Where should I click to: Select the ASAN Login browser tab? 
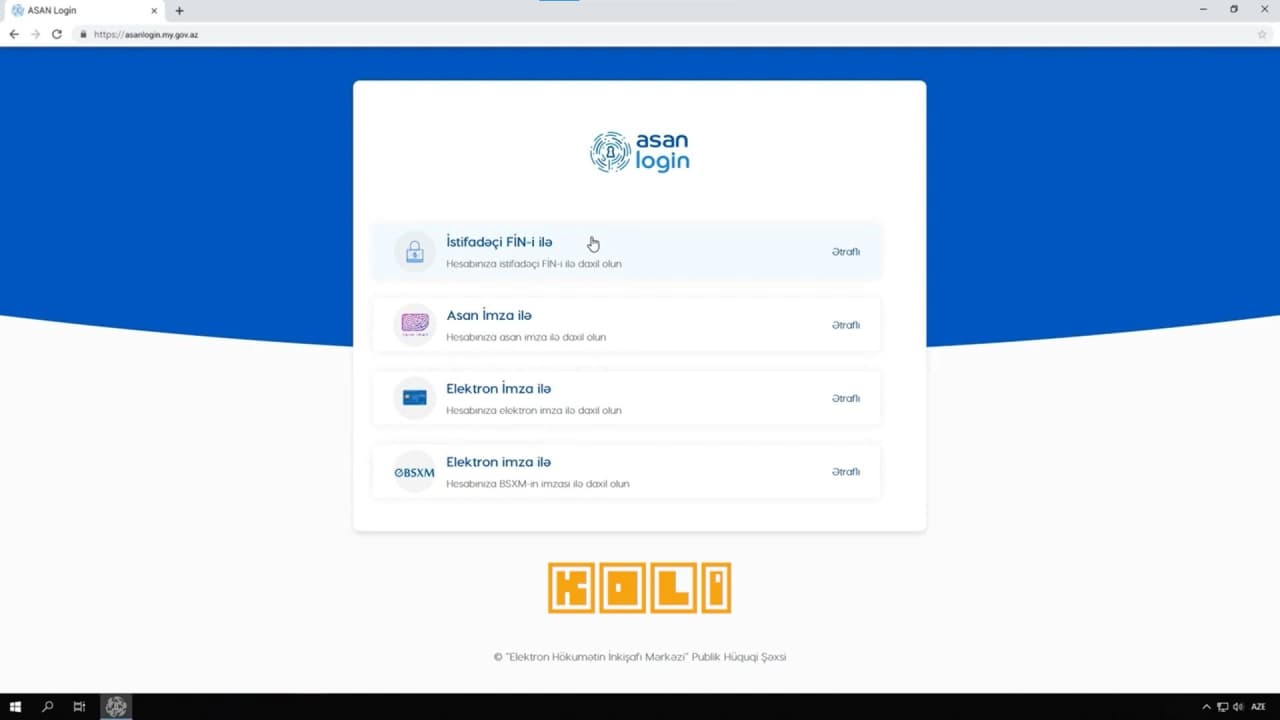84,10
